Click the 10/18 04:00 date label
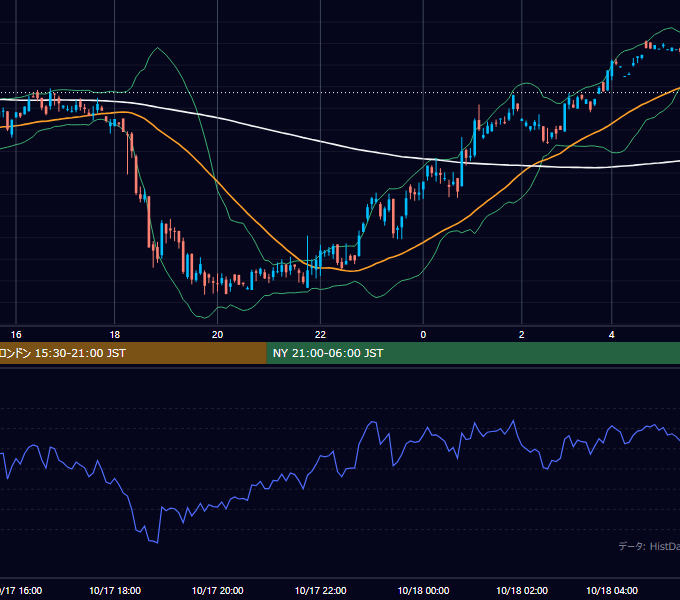The image size is (680, 600). pos(612,590)
